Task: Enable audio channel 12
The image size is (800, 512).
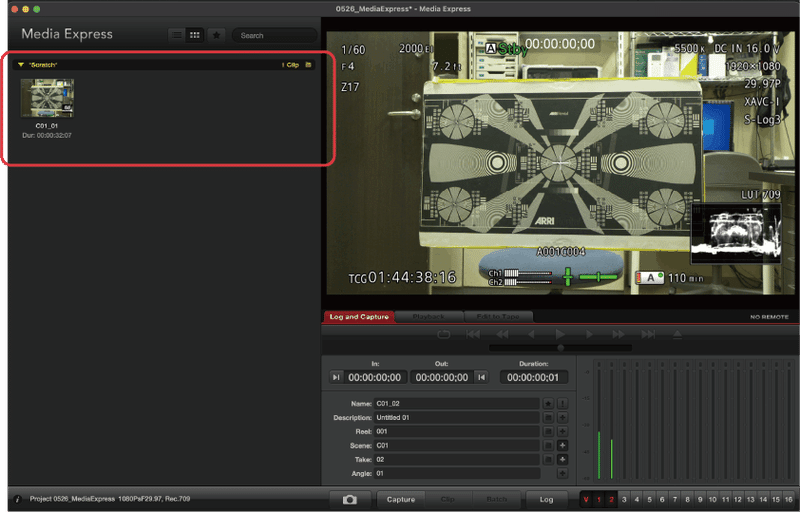Action: click(x=738, y=500)
